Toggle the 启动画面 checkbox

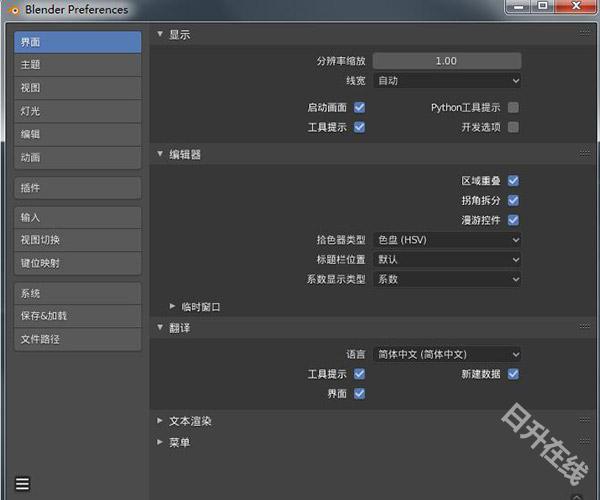[x=359, y=107]
